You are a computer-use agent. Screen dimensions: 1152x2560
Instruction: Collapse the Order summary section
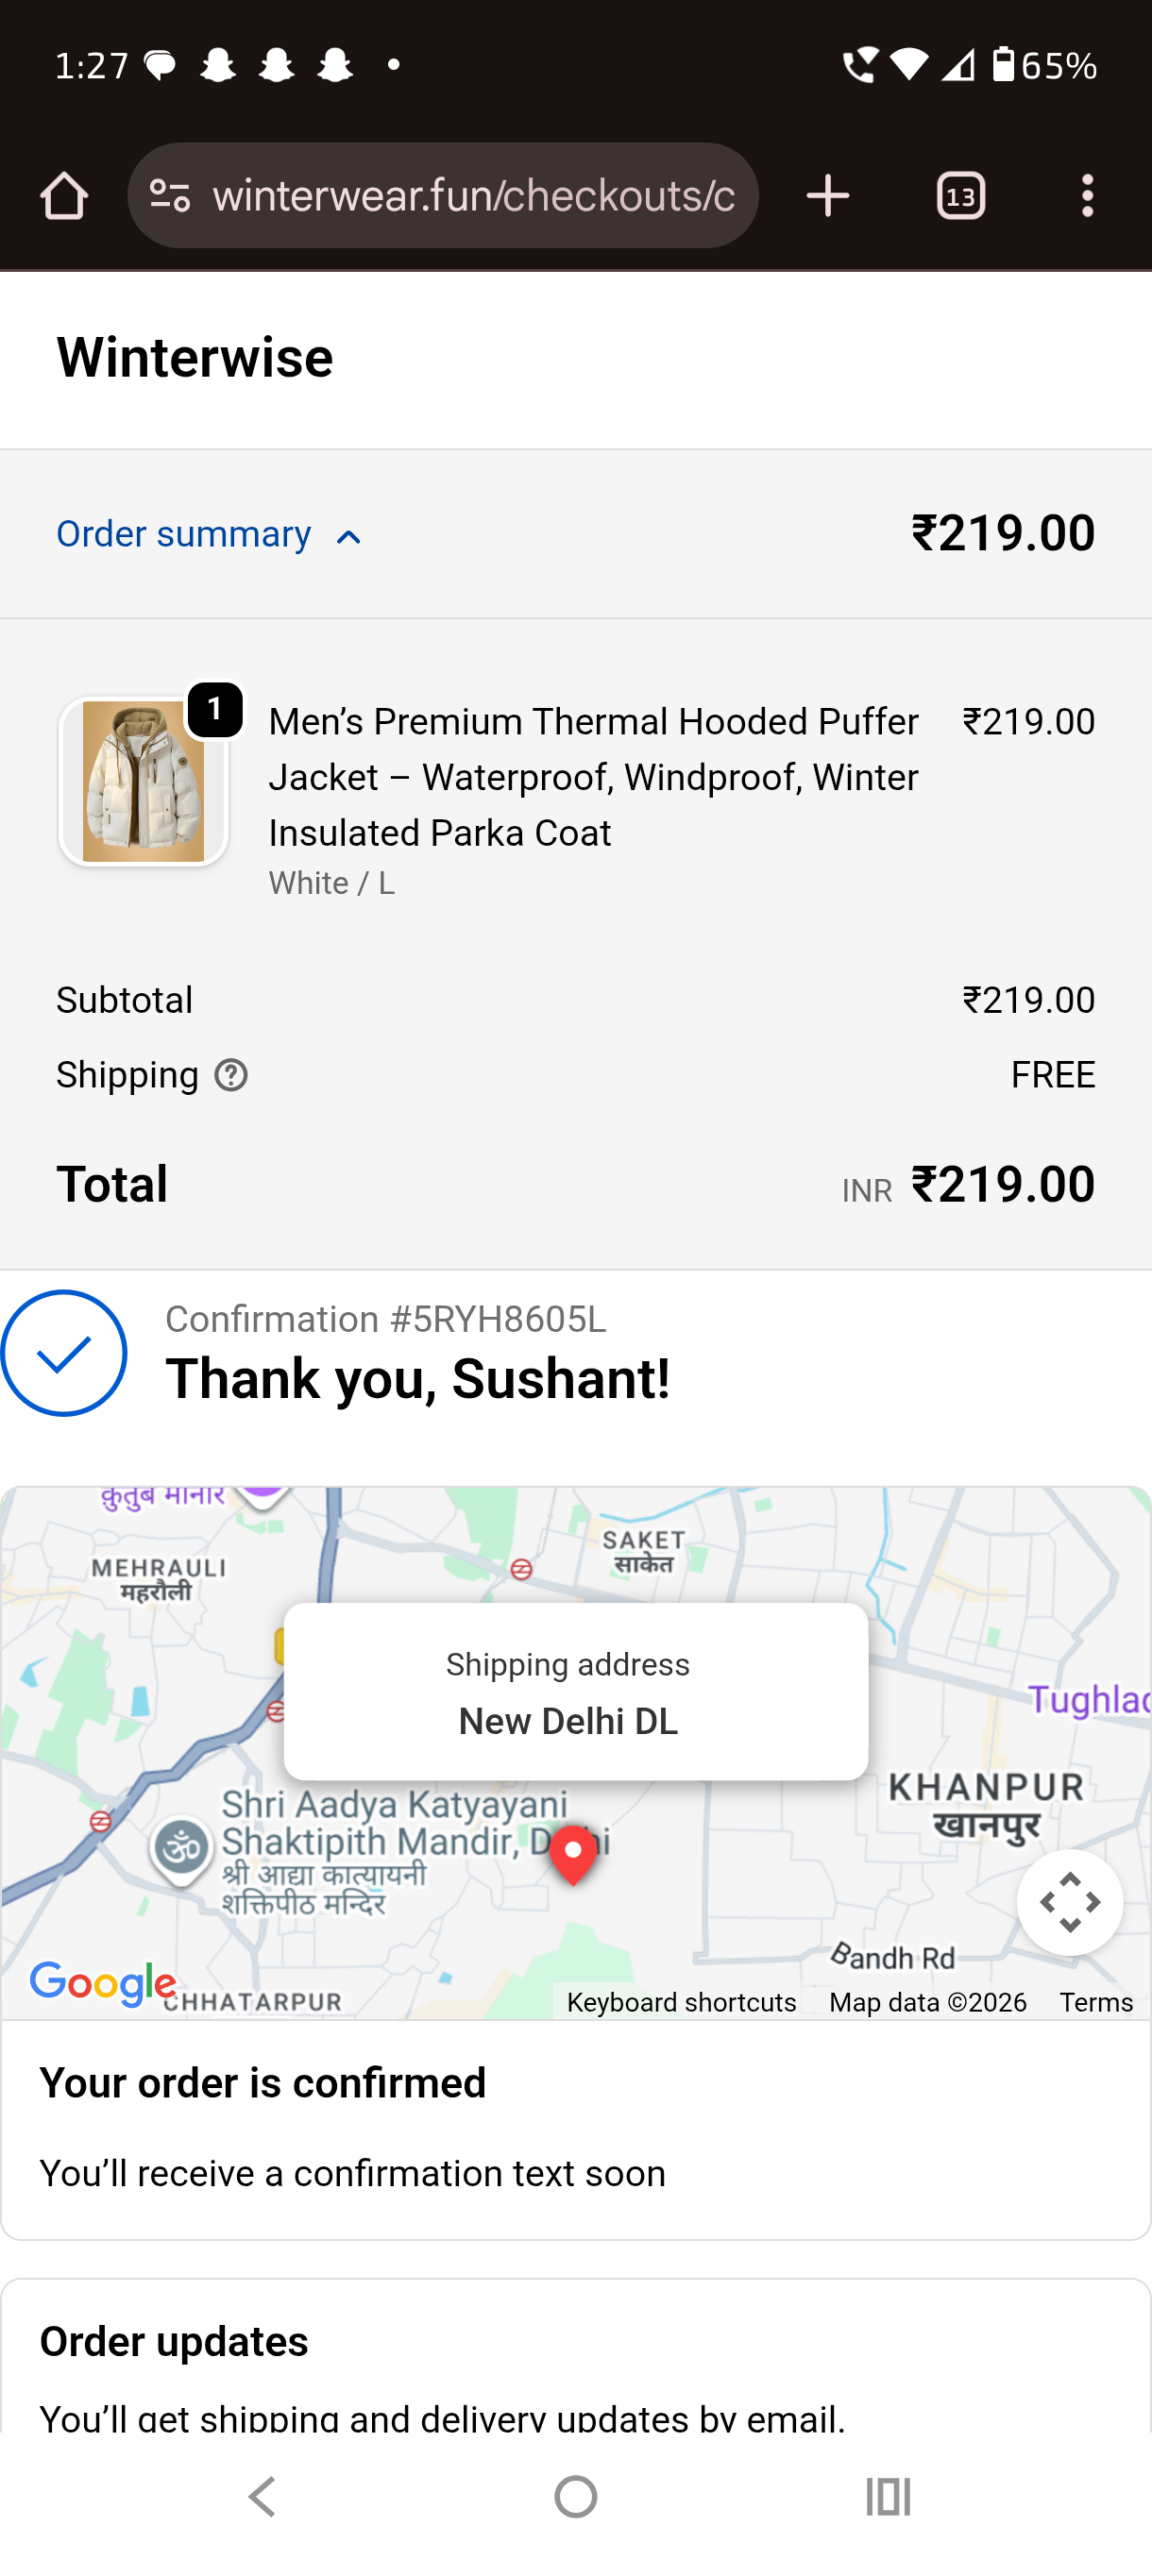[x=208, y=534]
